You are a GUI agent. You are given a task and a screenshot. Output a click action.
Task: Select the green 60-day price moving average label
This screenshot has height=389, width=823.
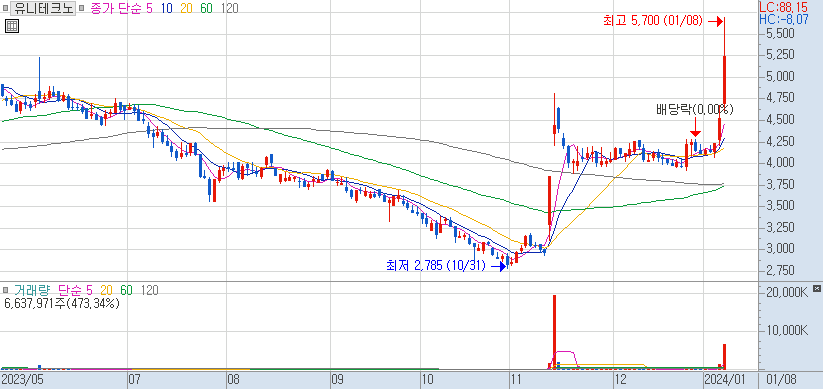tap(206, 8)
